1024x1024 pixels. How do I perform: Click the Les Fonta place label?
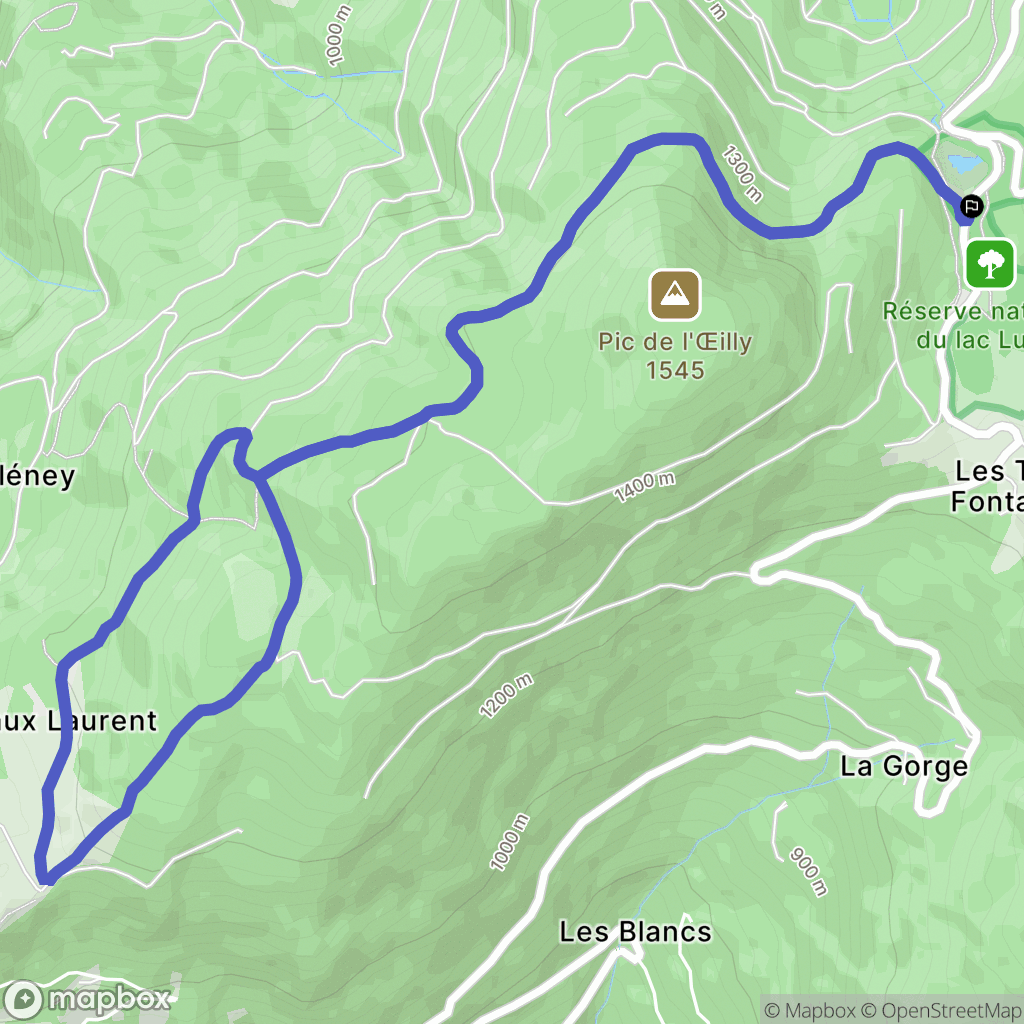tap(987, 486)
